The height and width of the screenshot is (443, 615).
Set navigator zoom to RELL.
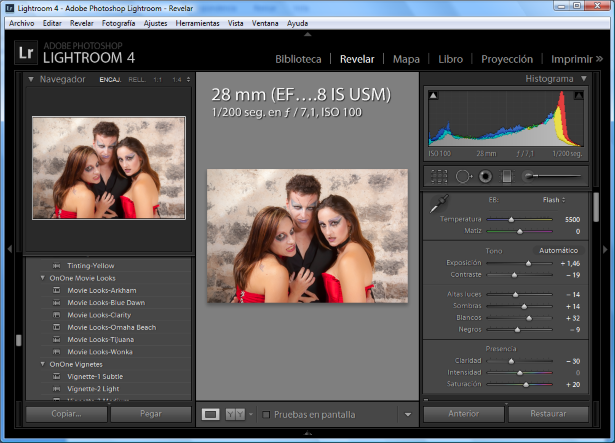(x=137, y=80)
